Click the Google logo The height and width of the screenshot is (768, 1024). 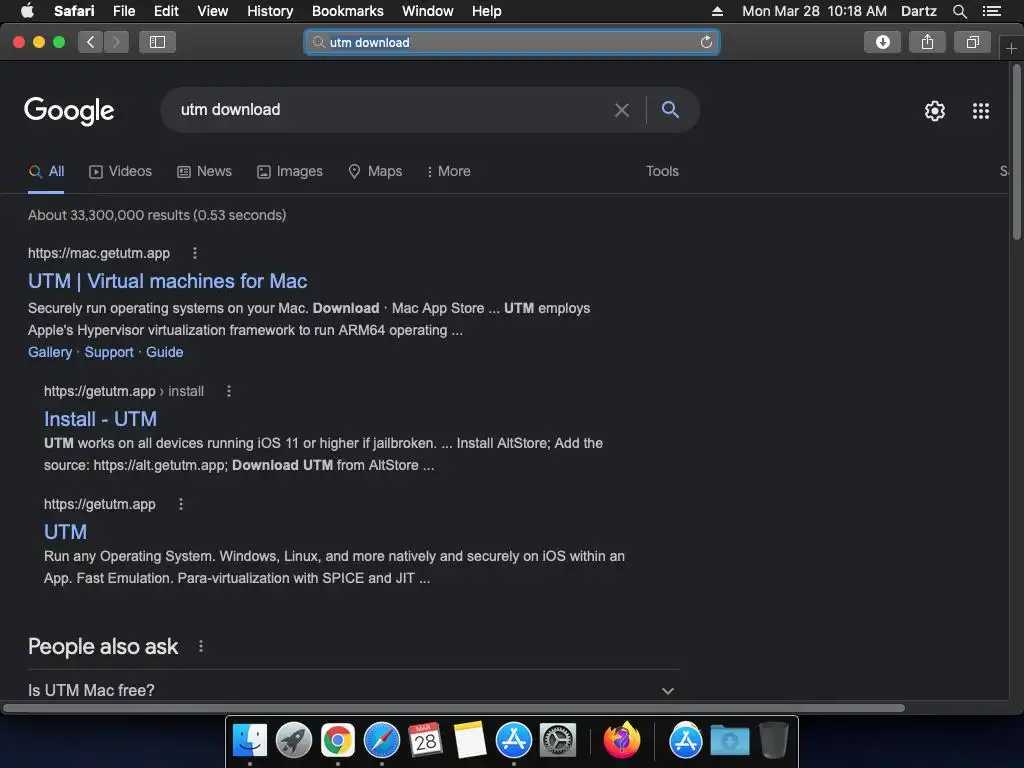coord(69,110)
